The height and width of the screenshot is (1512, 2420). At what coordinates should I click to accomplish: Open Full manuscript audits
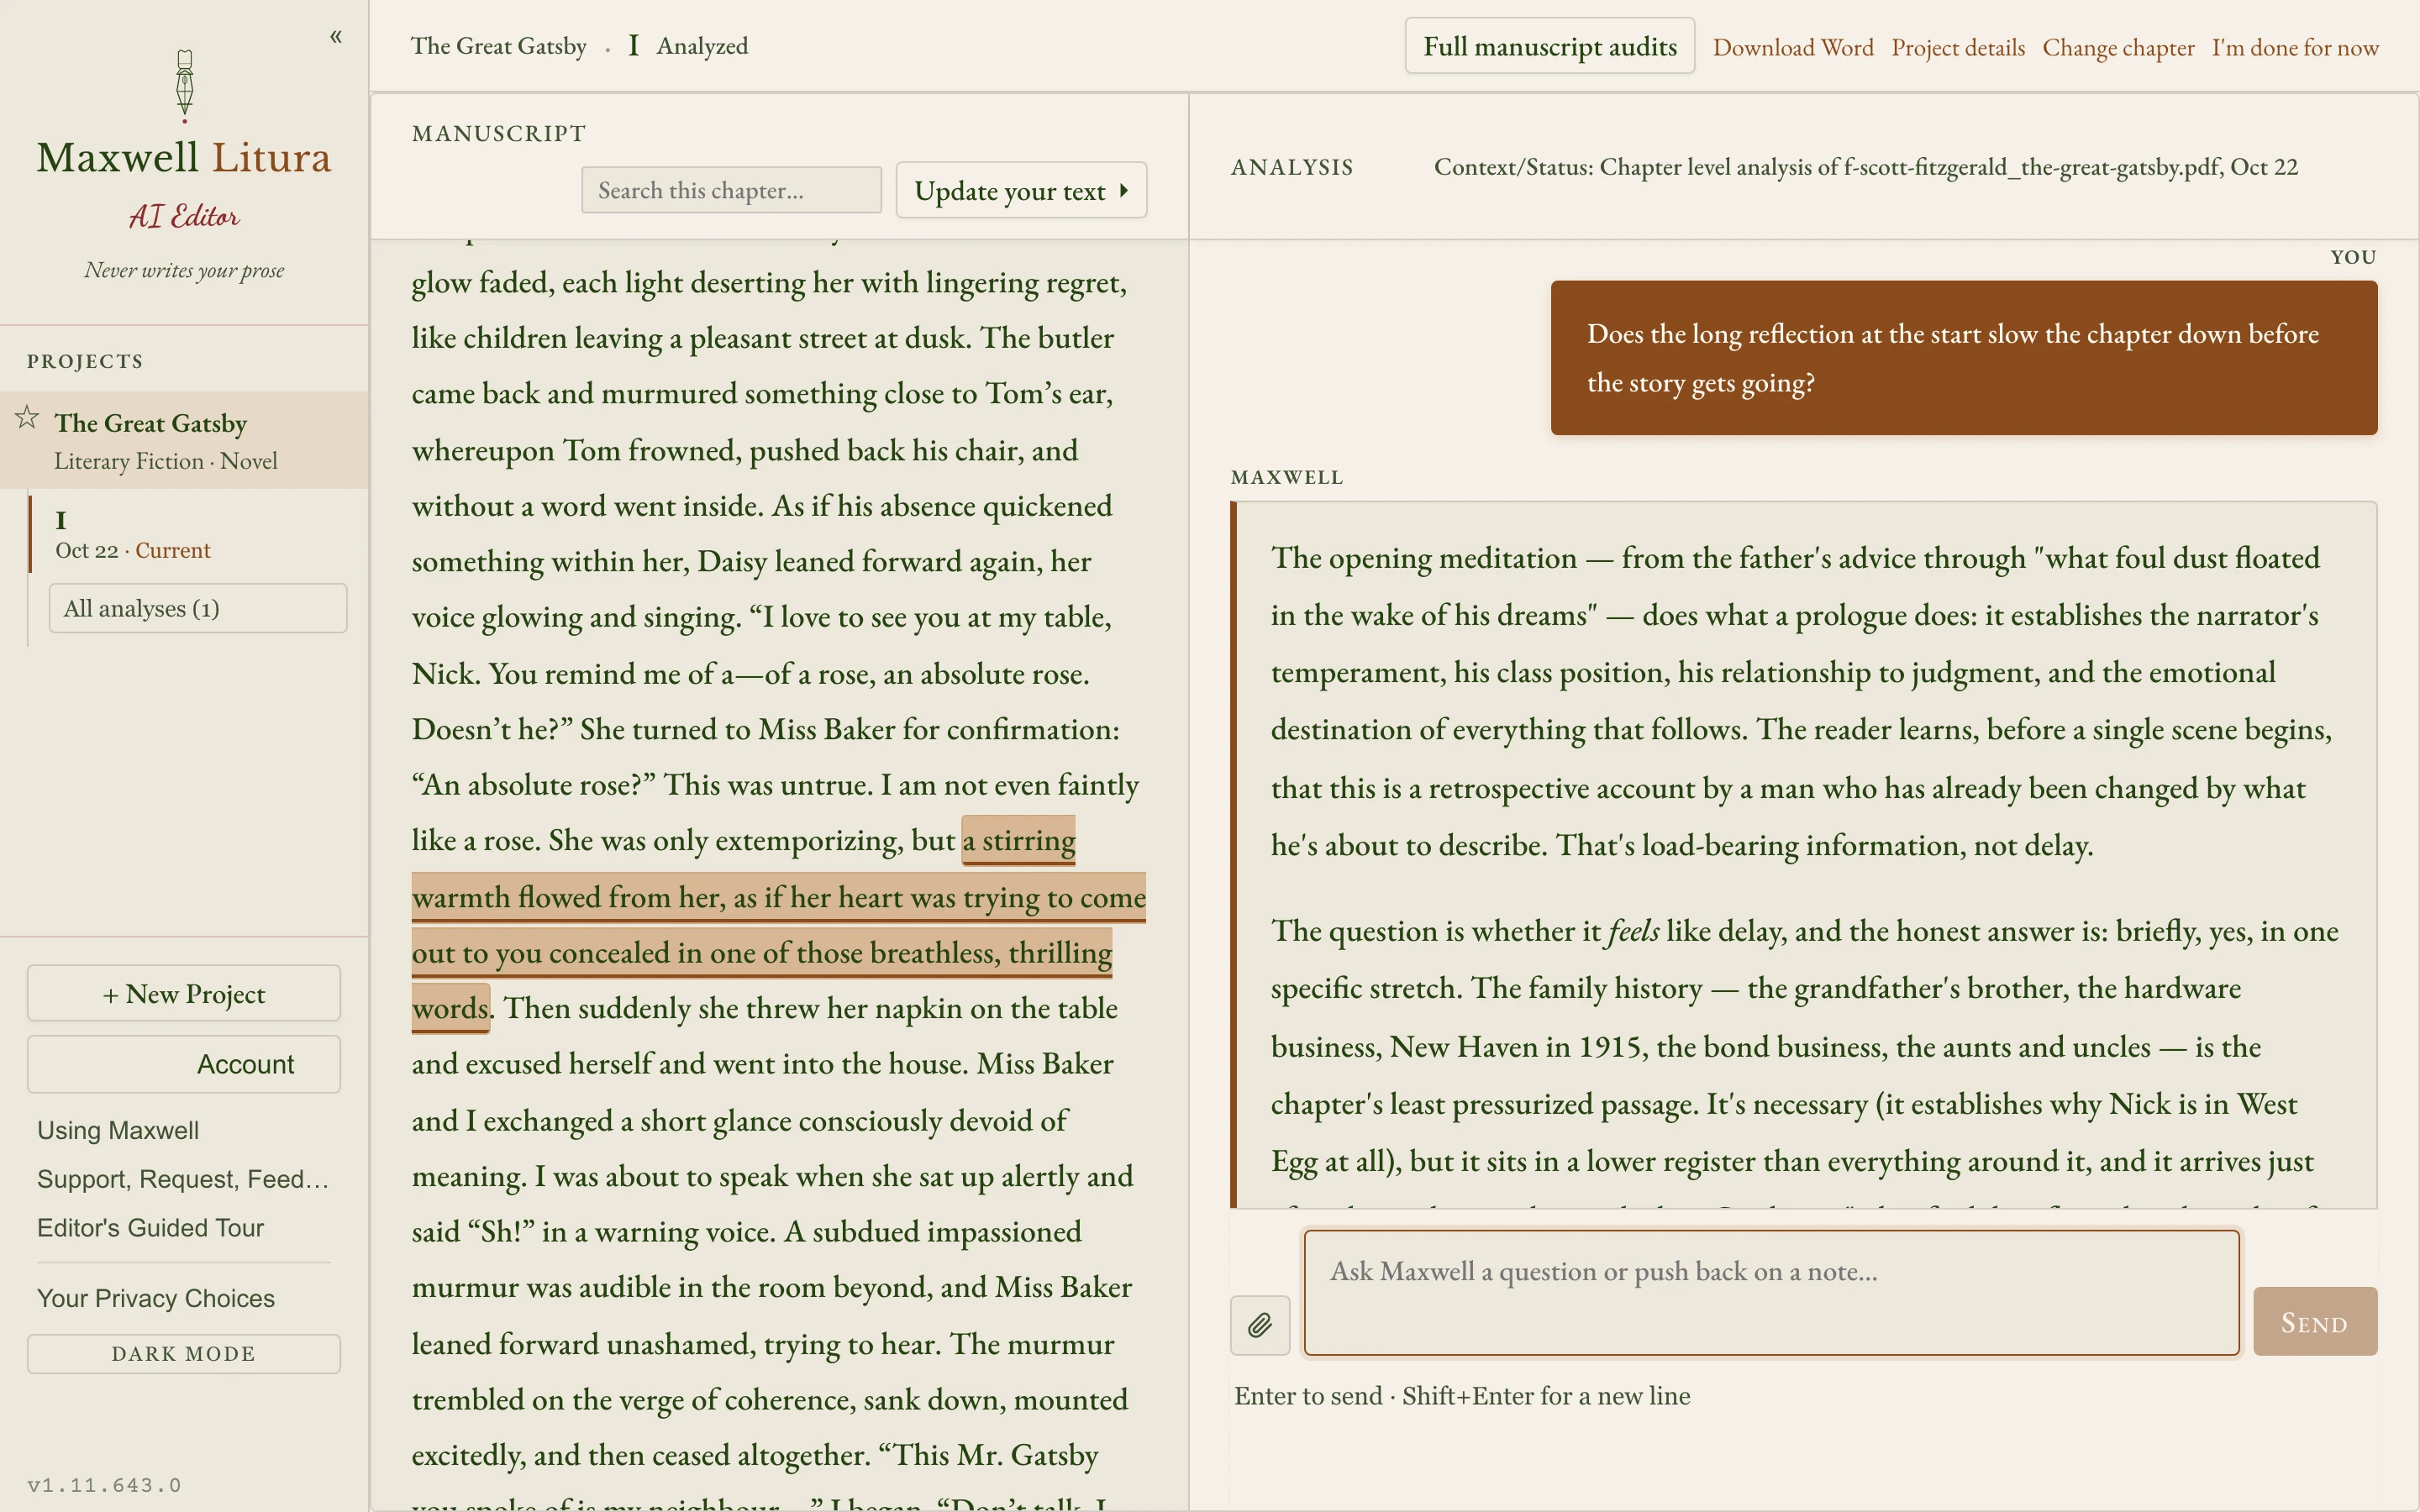(x=1549, y=46)
